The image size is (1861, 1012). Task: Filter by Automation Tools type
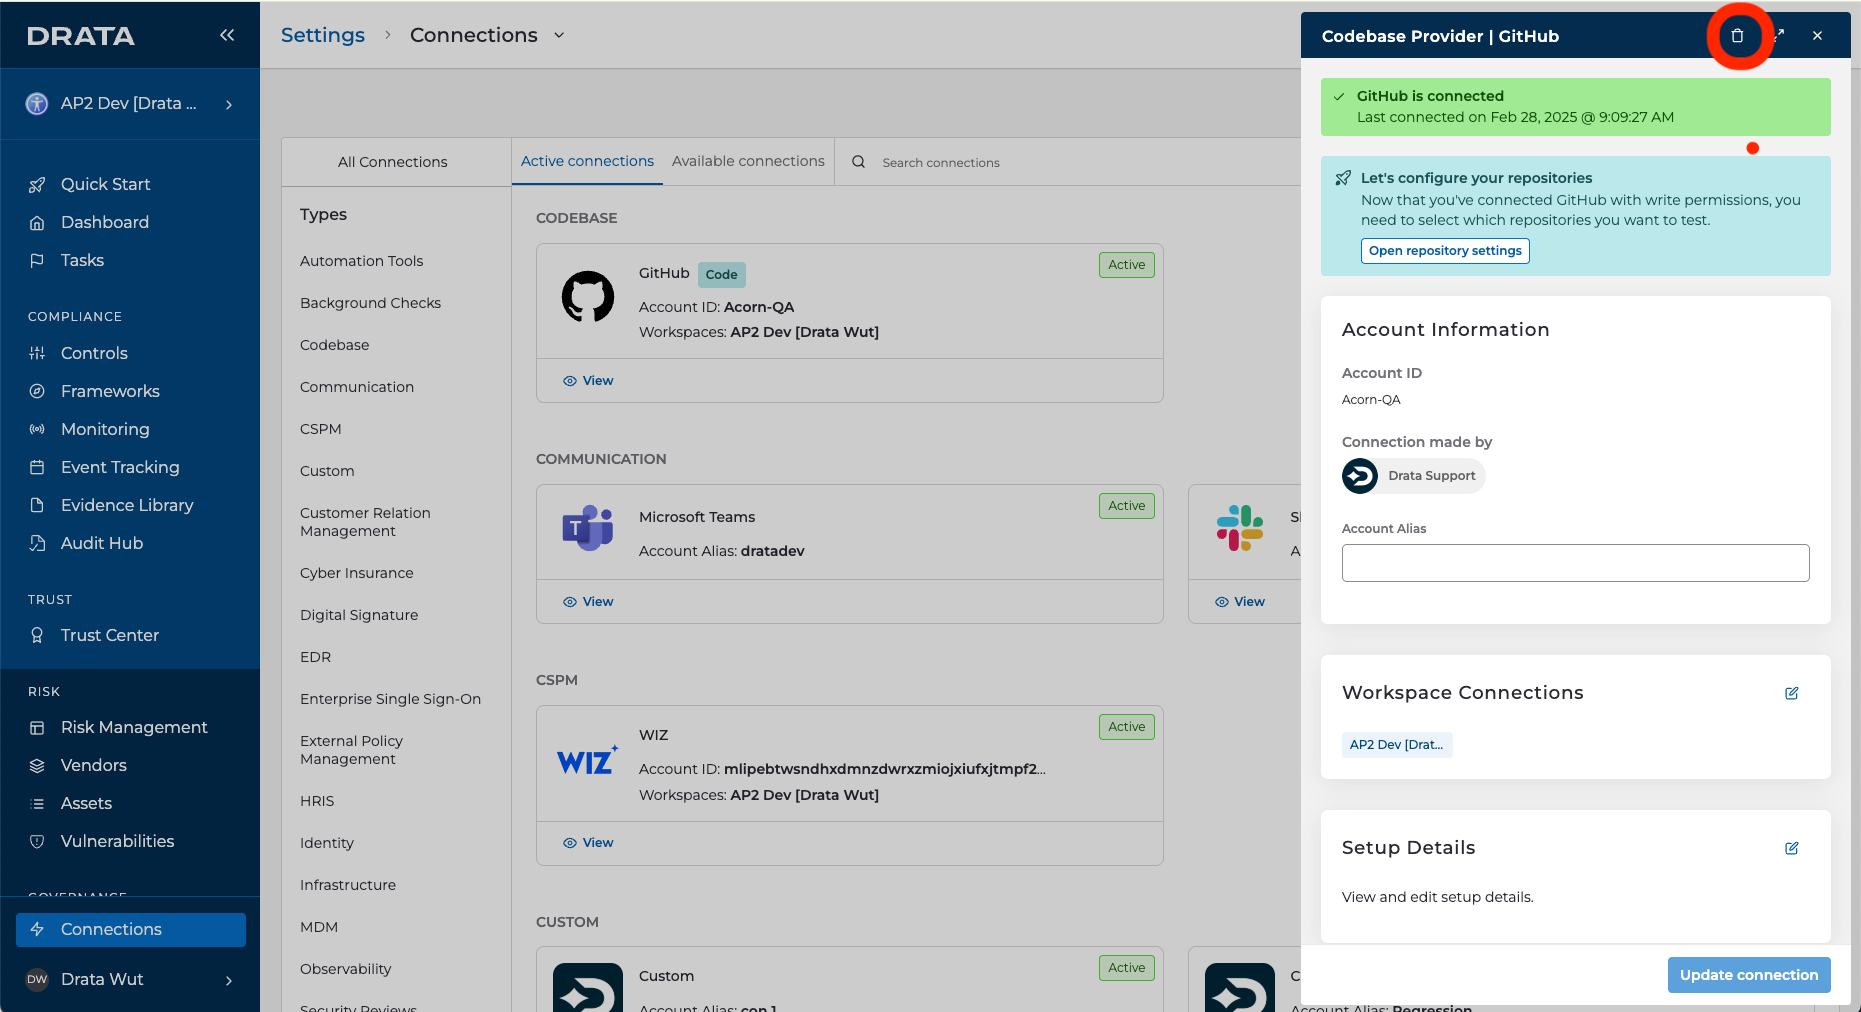[x=362, y=261]
